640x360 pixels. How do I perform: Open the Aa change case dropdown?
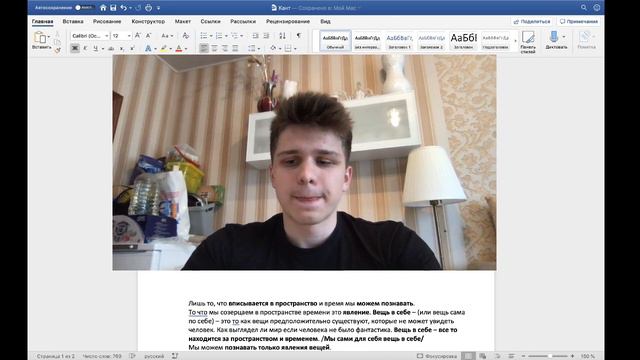point(167,36)
